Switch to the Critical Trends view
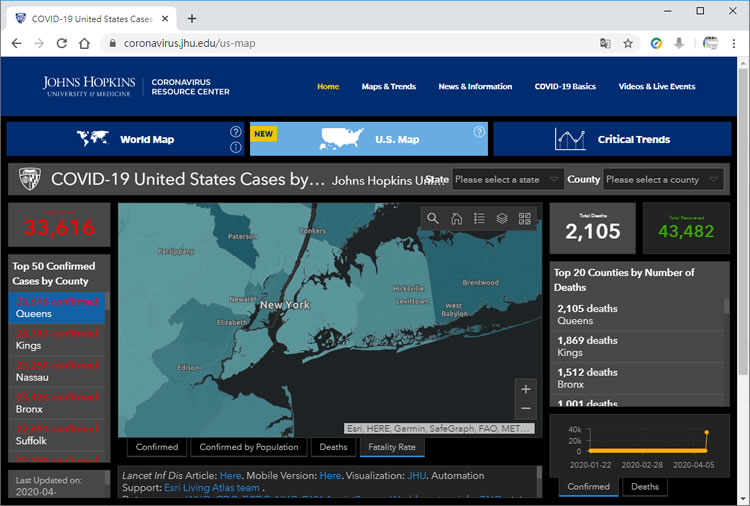 612,139
